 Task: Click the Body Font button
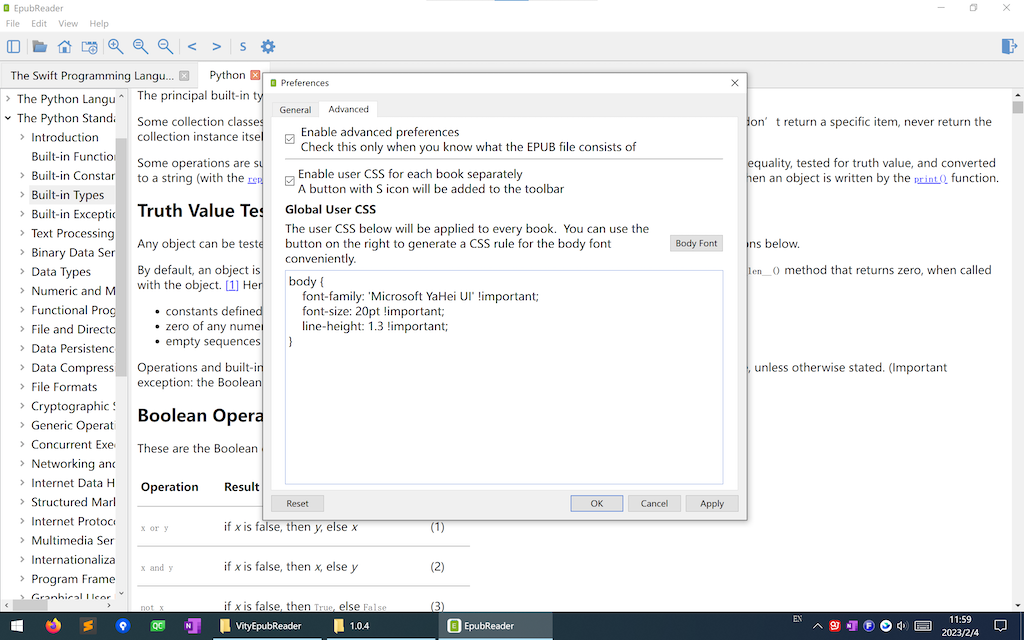[696, 243]
